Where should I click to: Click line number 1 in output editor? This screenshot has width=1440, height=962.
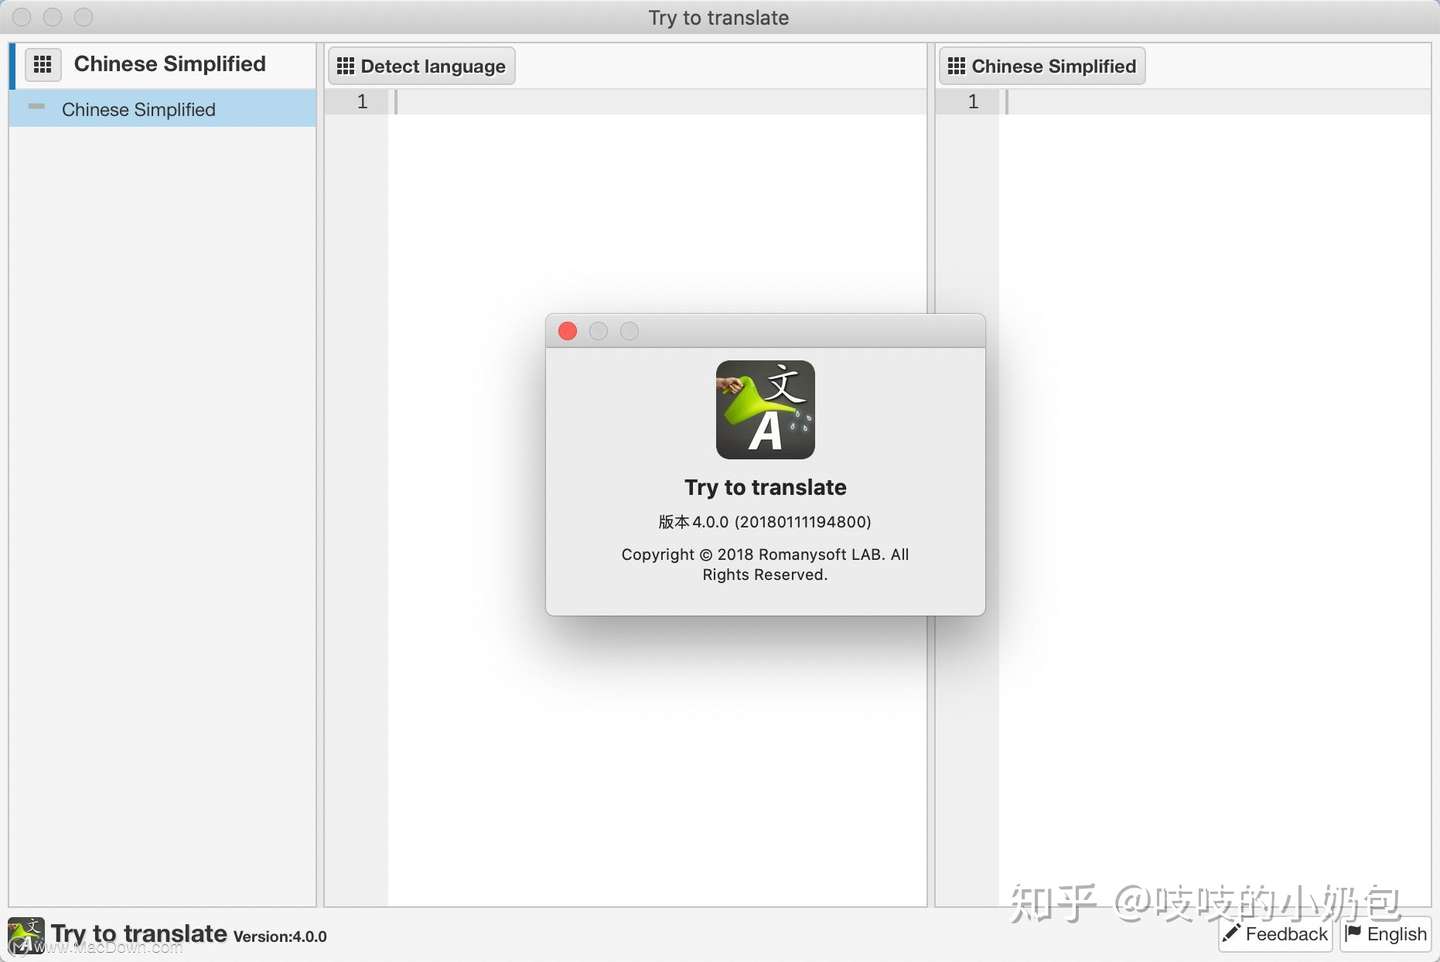pos(973,101)
